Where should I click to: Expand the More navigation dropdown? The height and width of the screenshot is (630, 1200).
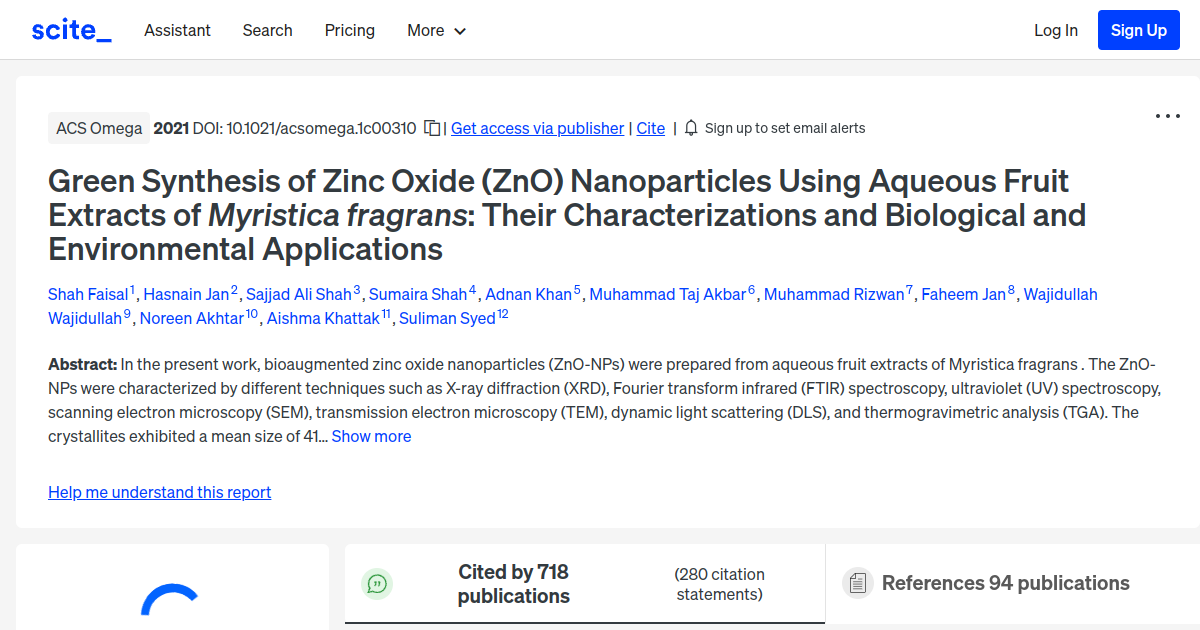tap(436, 30)
